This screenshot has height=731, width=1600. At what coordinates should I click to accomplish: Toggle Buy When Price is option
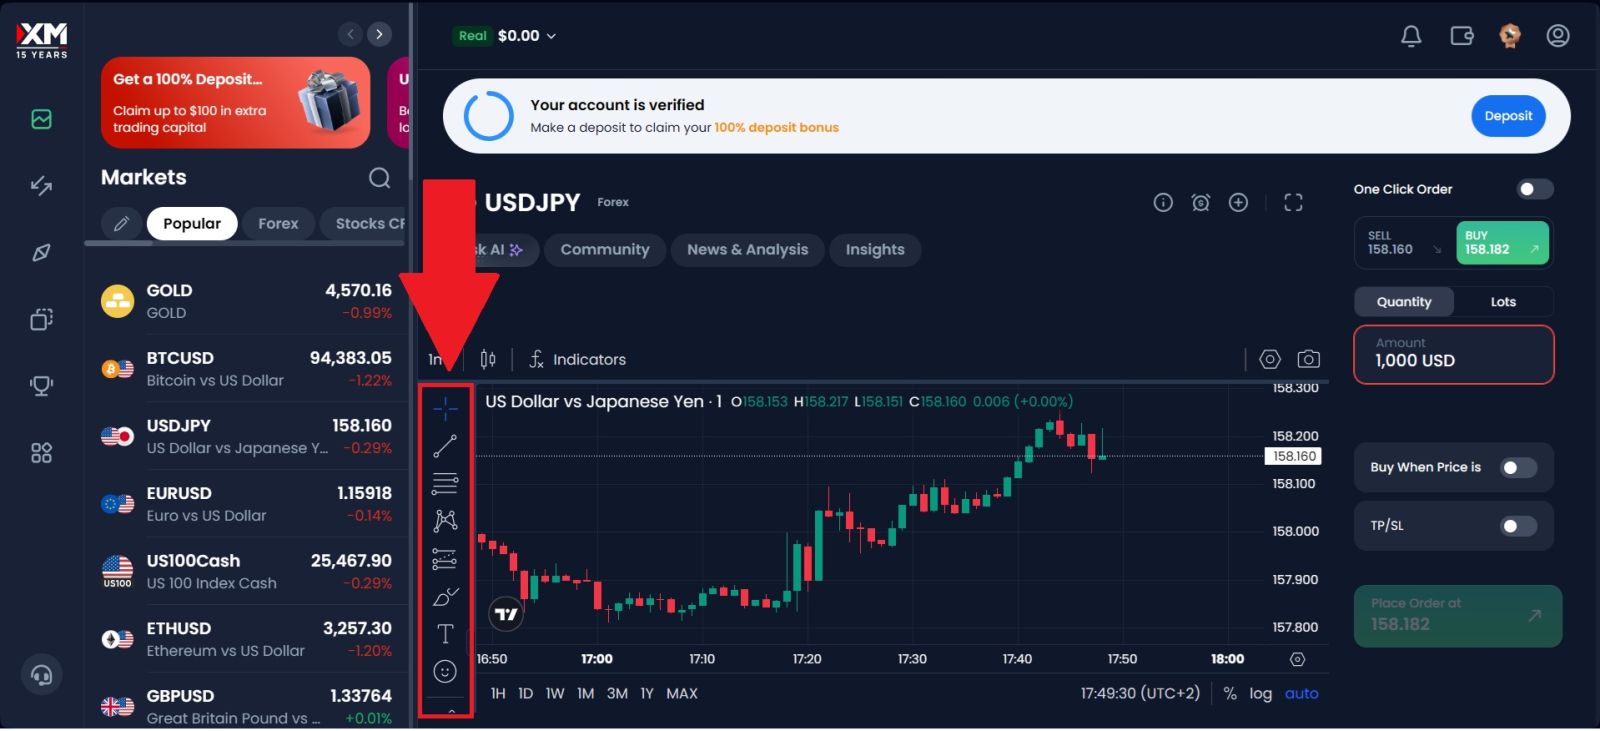pyautogui.click(x=1518, y=468)
